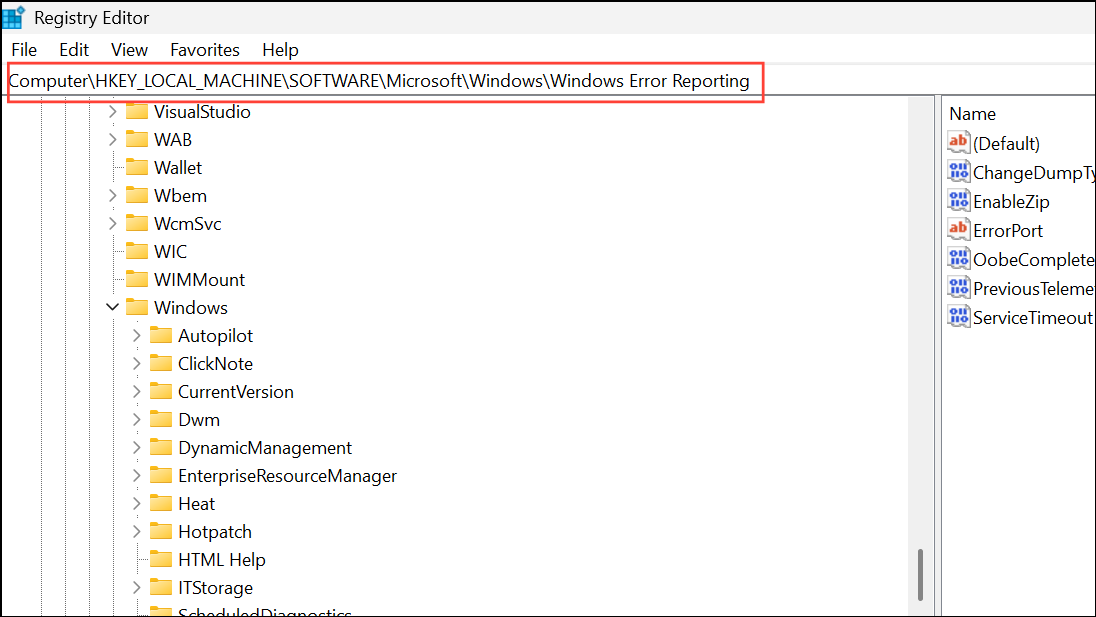The image size is (1096, 617).
Task: Select the Hotpatch folder icon
Action: tap(161, 531)
